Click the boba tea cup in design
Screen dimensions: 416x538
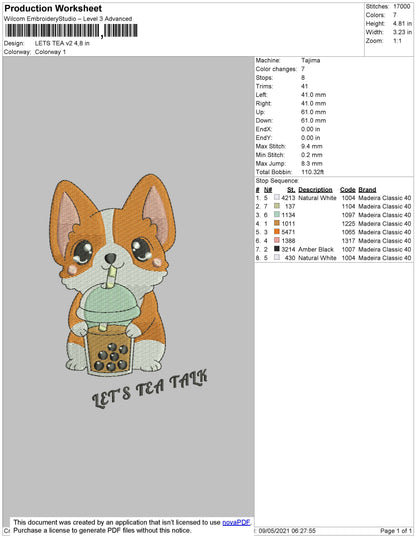(x=108, y=329)
